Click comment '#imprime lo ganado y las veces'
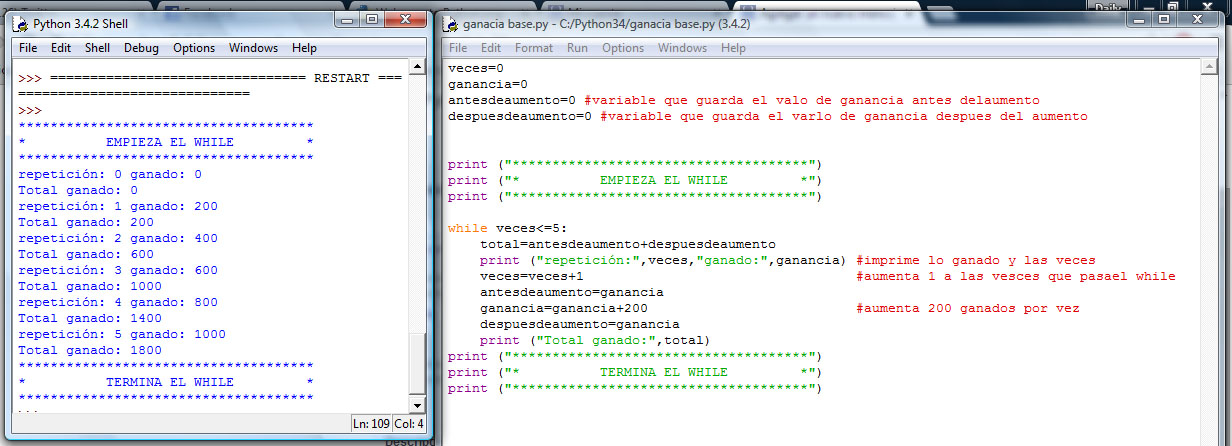This screenshot has height=446, width=1232. tap(976, 260)
